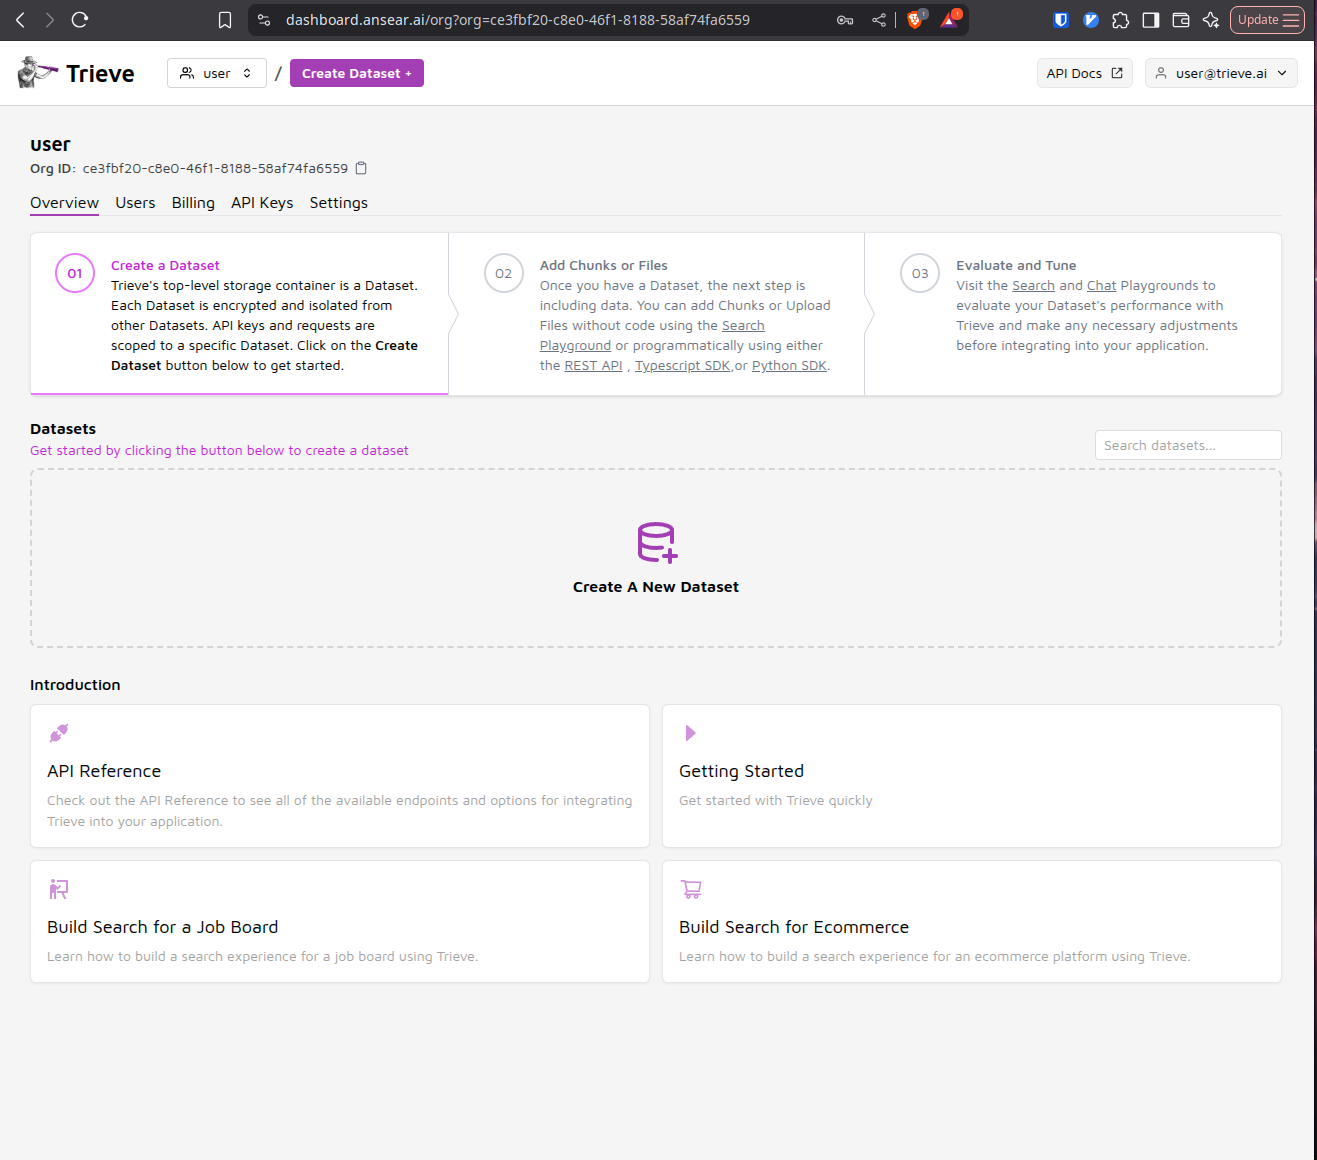Open the Leo AI sparkle icon
The height and width of the screenshot is (1160, 1317).
(1211, 20)
